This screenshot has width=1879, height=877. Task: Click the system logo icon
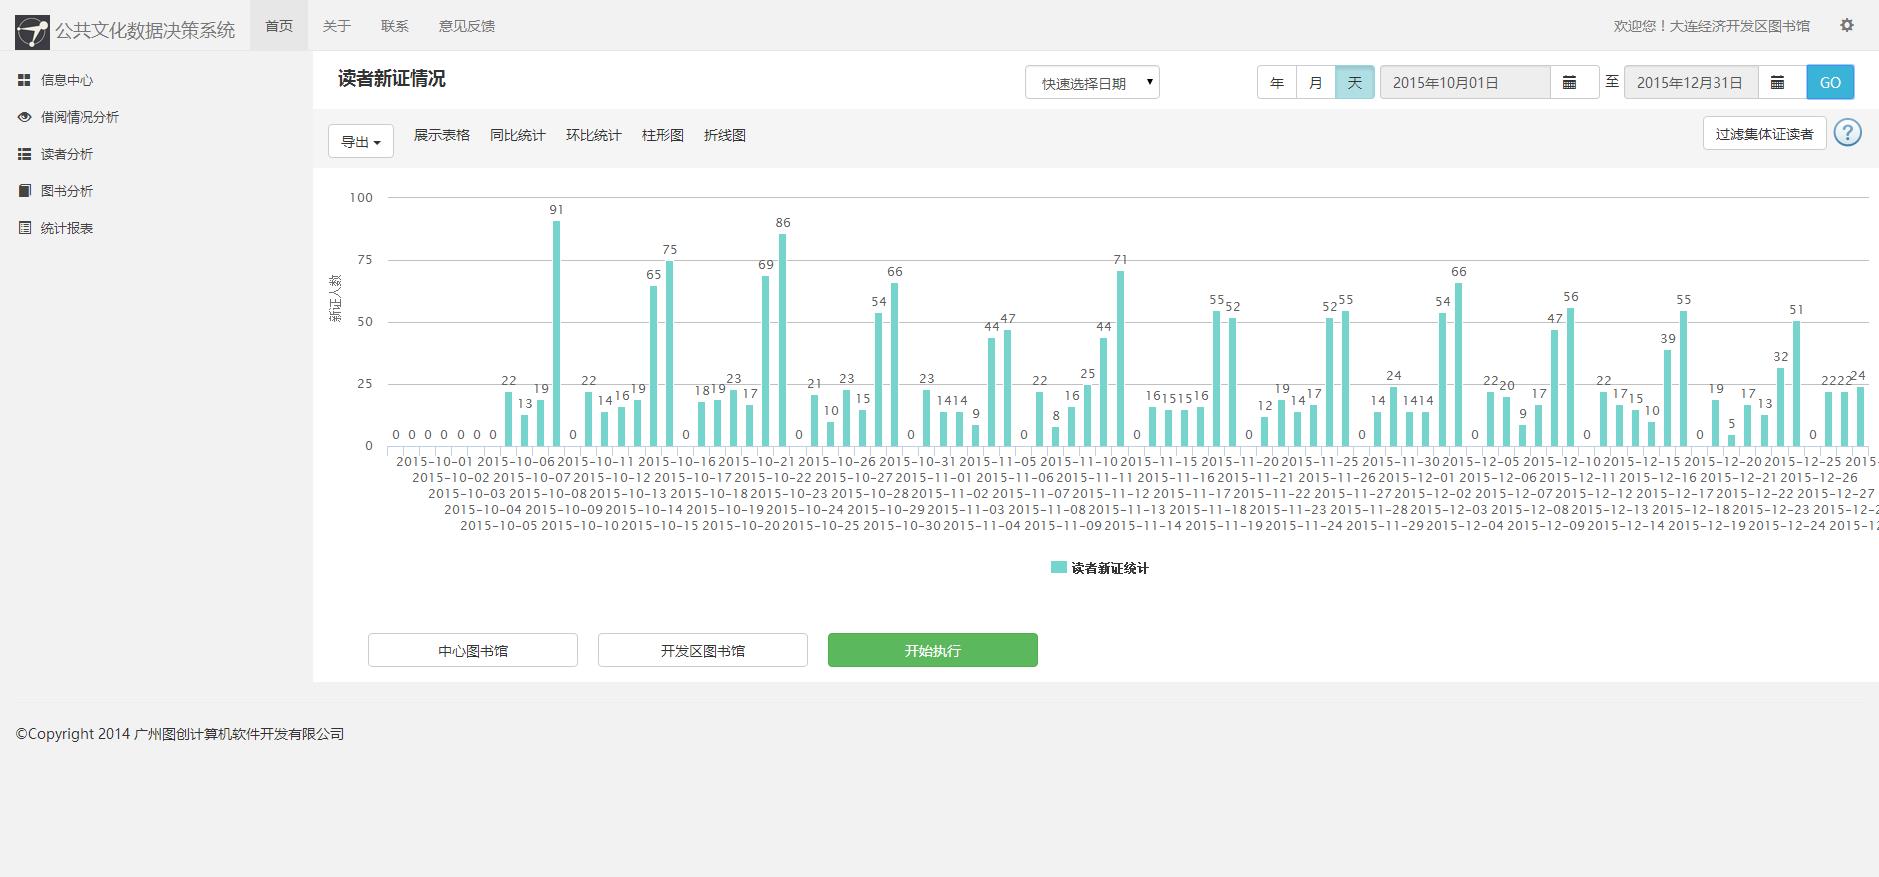[32, 31]
